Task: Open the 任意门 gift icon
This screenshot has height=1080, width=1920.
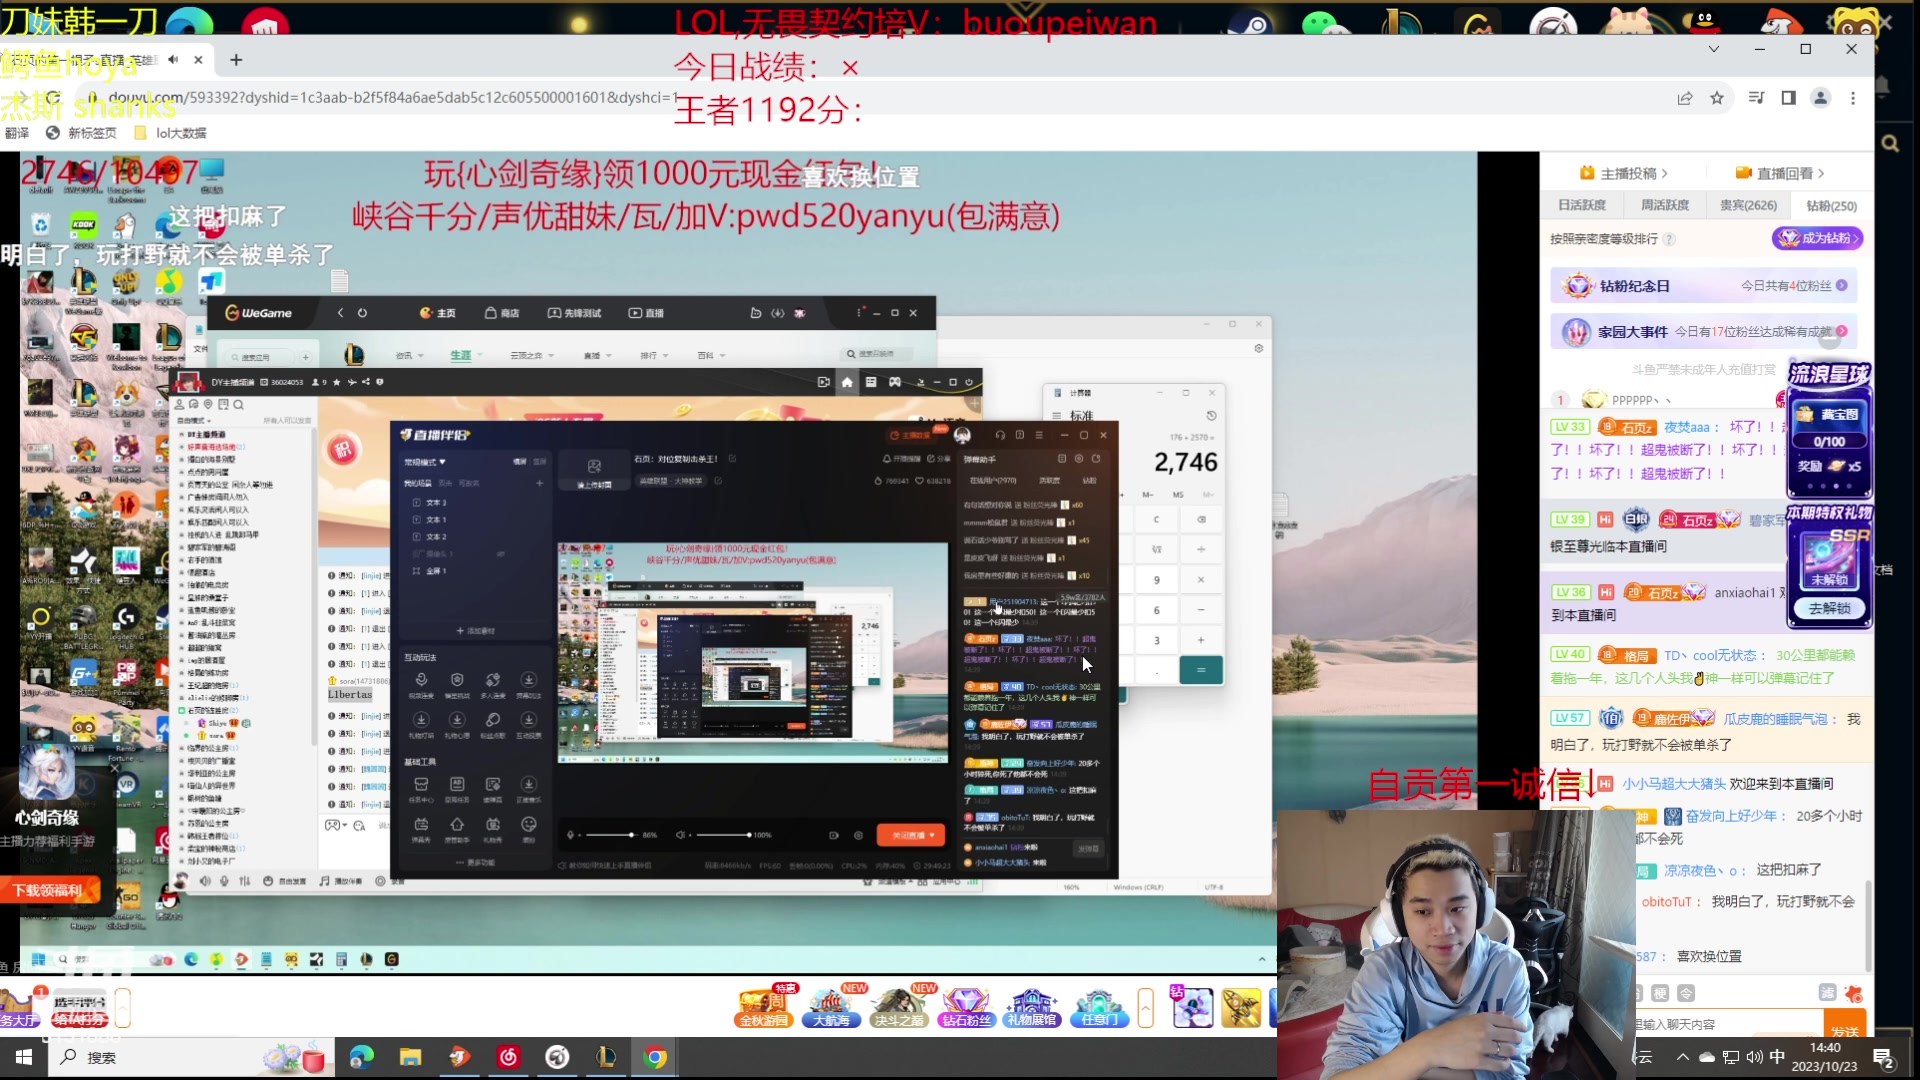Action: tap(1099, 1007)
